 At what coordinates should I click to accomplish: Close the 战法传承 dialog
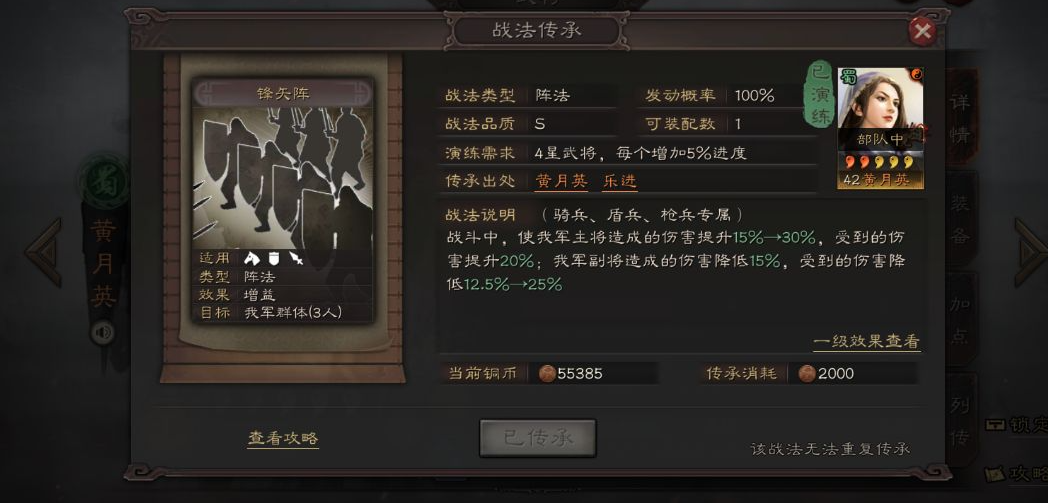tap(922, 31)
